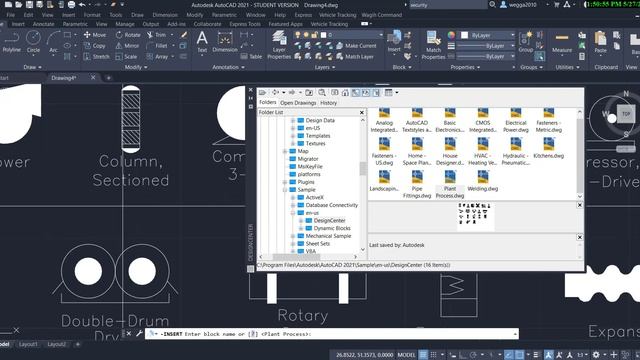Switch to Layout1 tab
640x360 pixels.
click(28, 344)
